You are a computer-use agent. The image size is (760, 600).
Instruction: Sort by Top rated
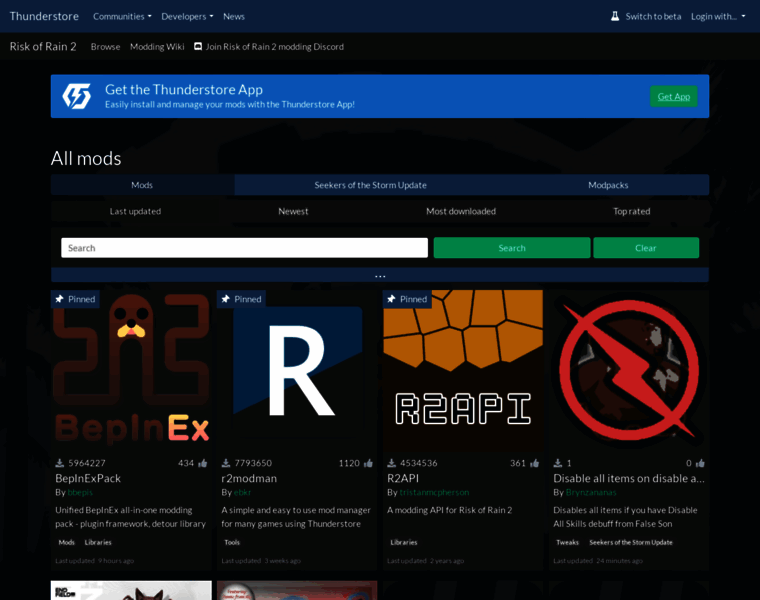[x=632, y=211]
